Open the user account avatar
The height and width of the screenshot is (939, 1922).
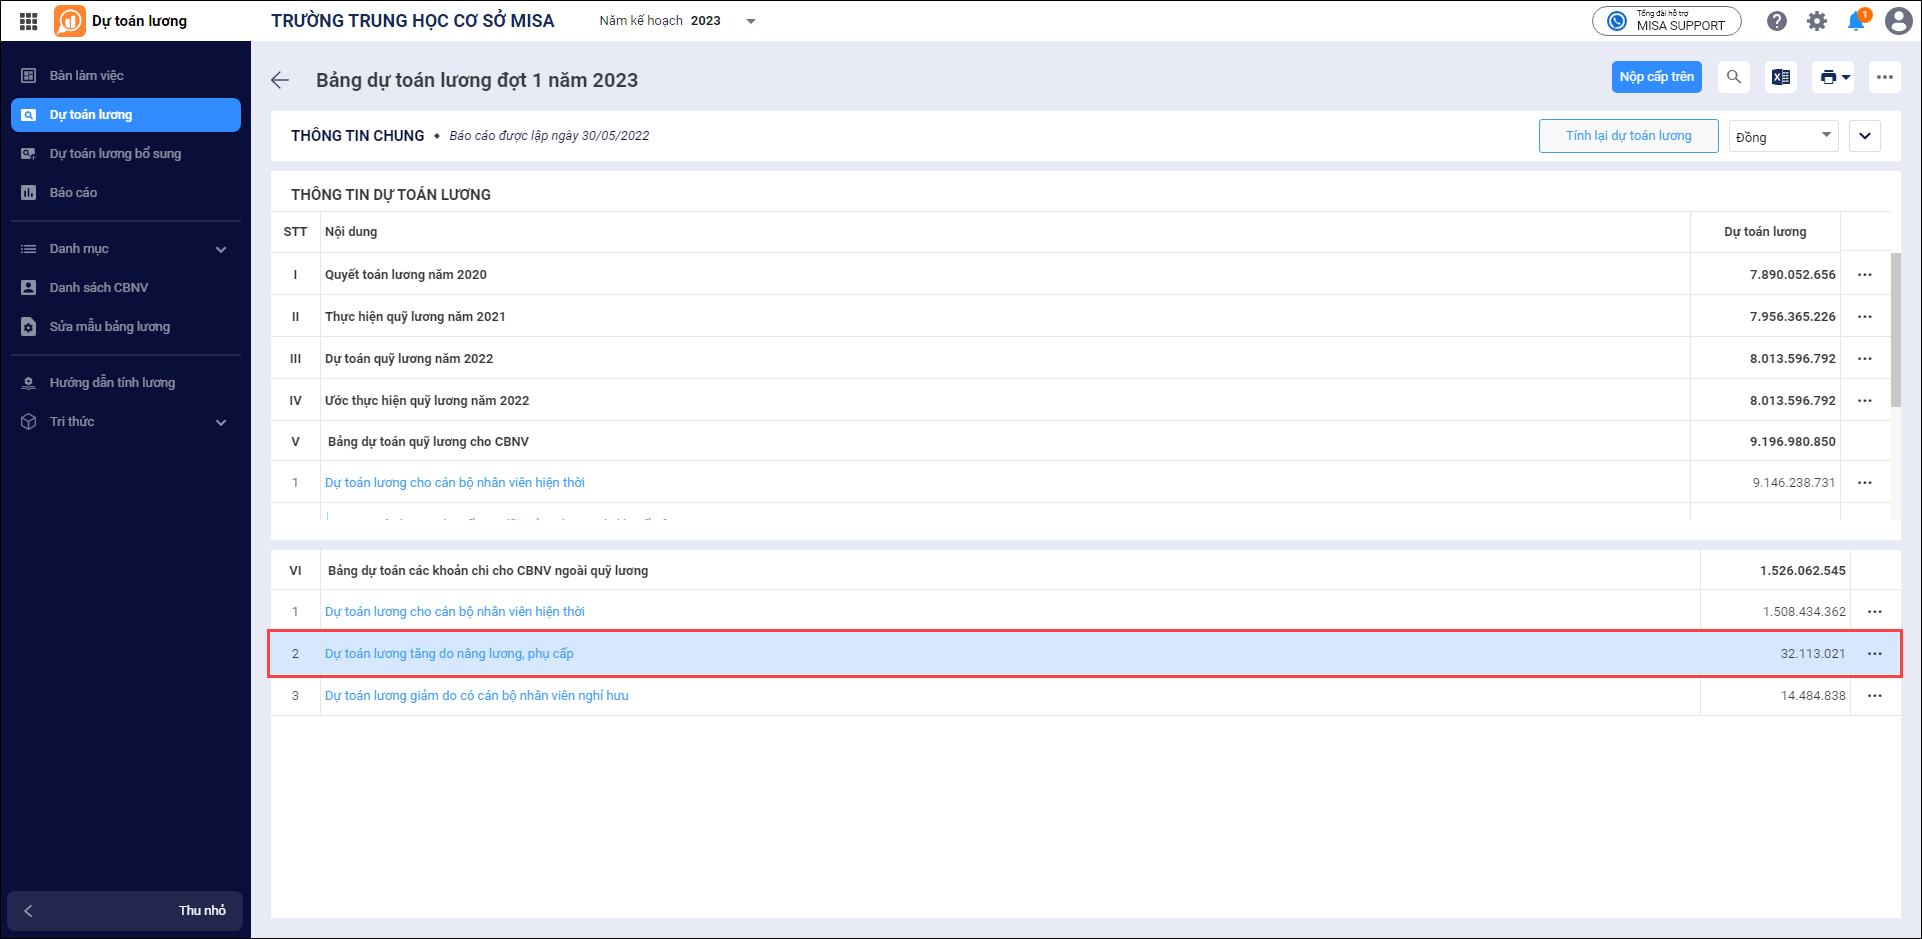point(1898,21)
